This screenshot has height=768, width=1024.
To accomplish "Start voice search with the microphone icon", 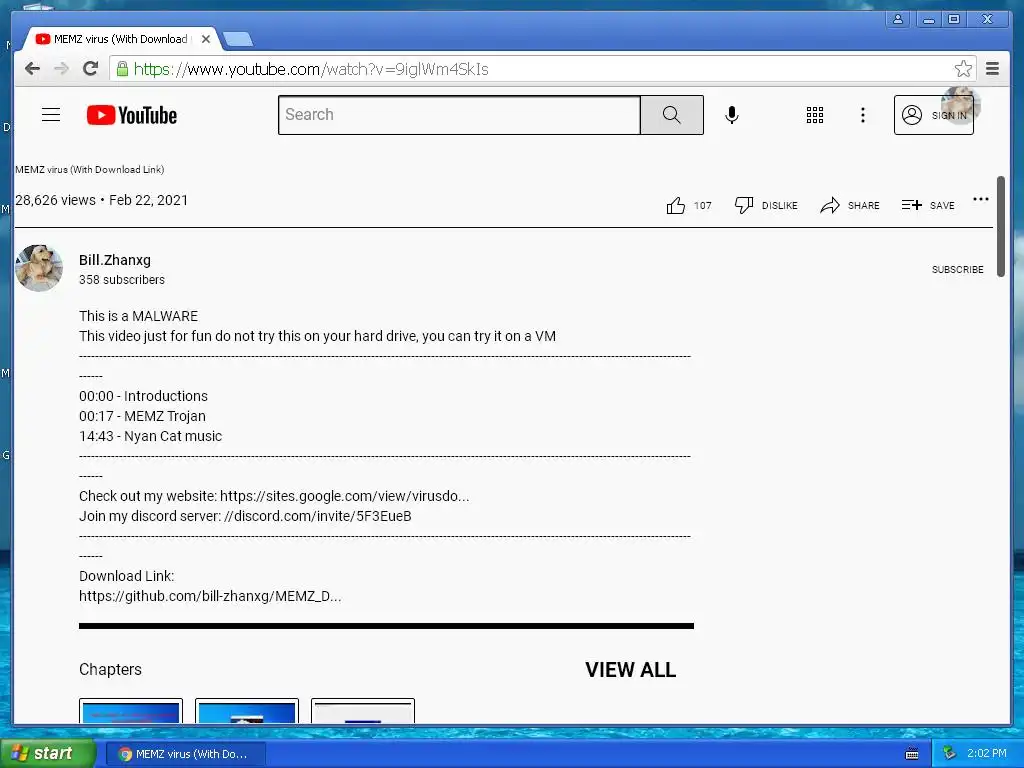I will coord(732,115).
